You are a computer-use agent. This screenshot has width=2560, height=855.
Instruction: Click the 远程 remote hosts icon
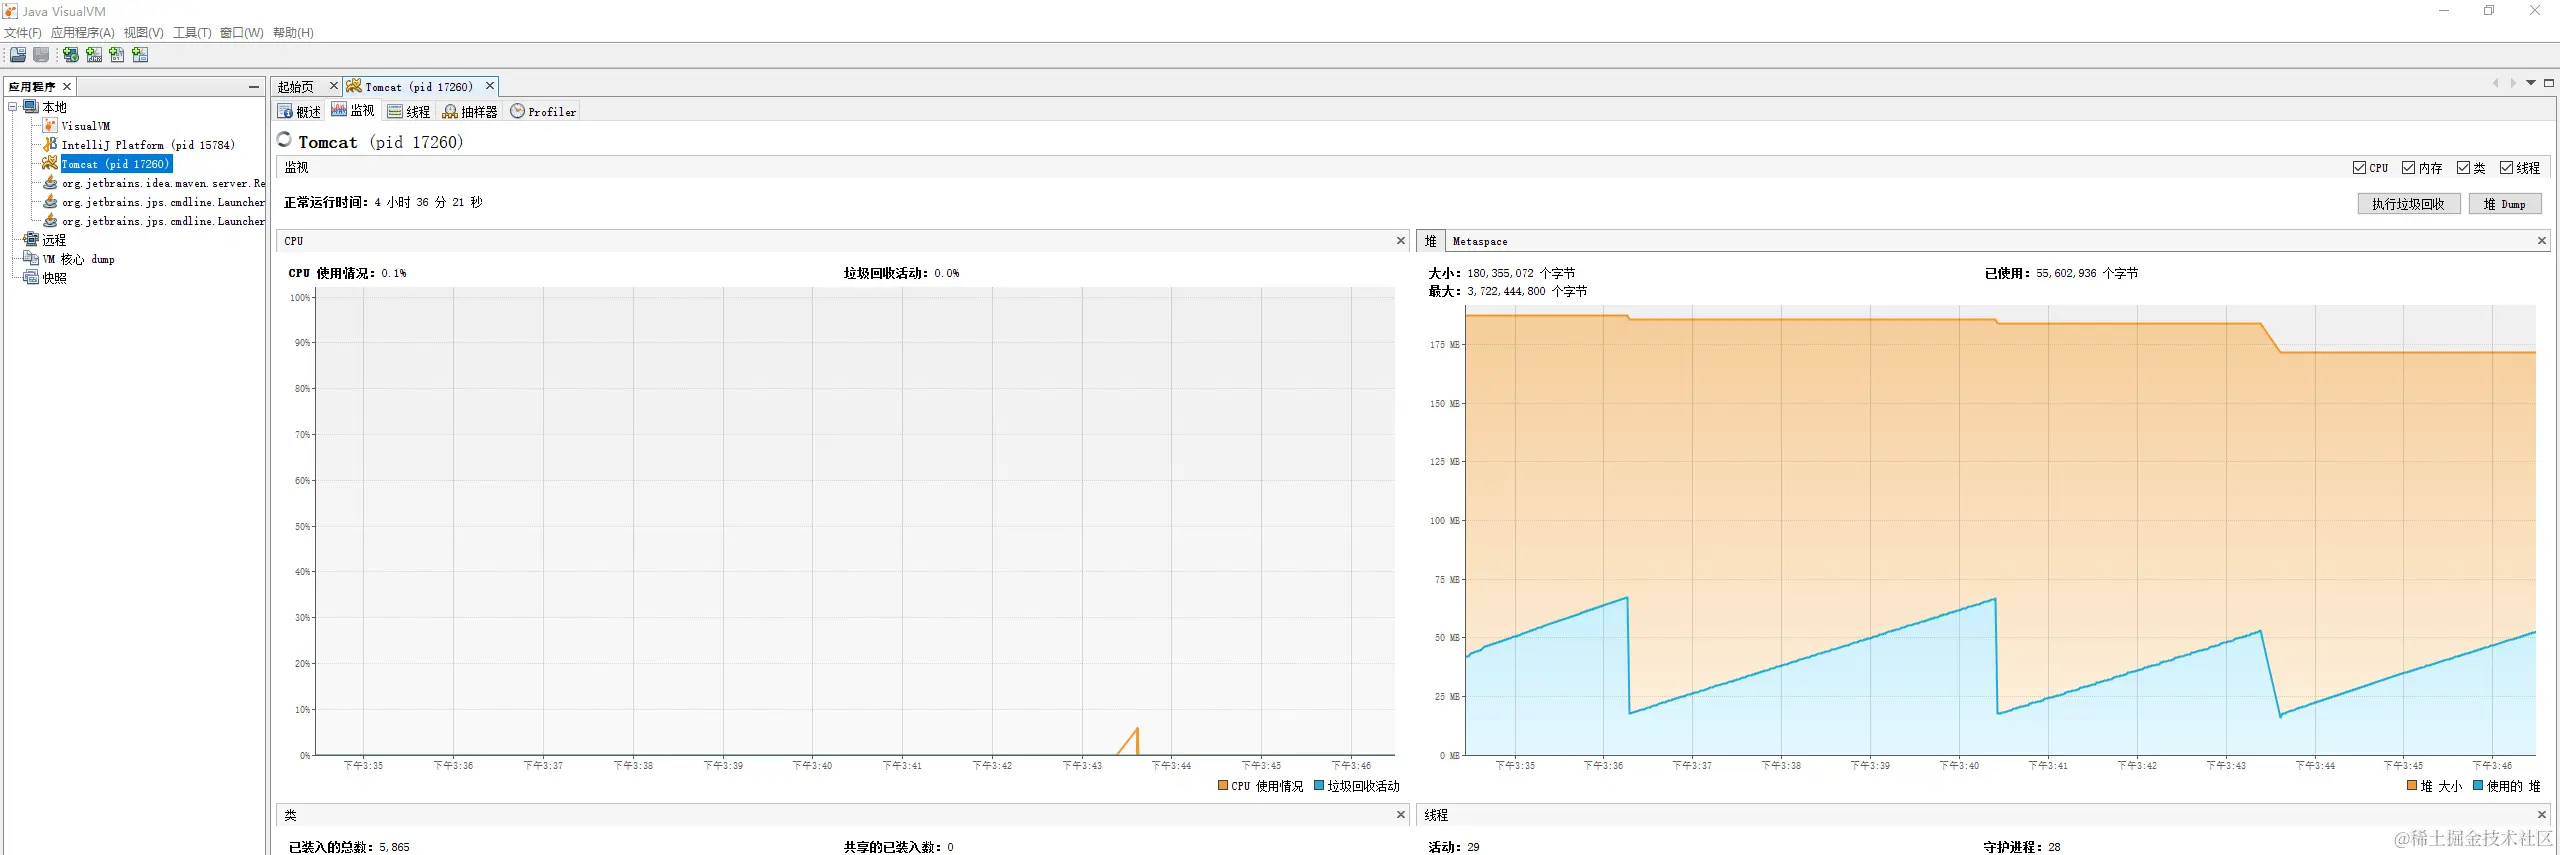tap(31, 240)
